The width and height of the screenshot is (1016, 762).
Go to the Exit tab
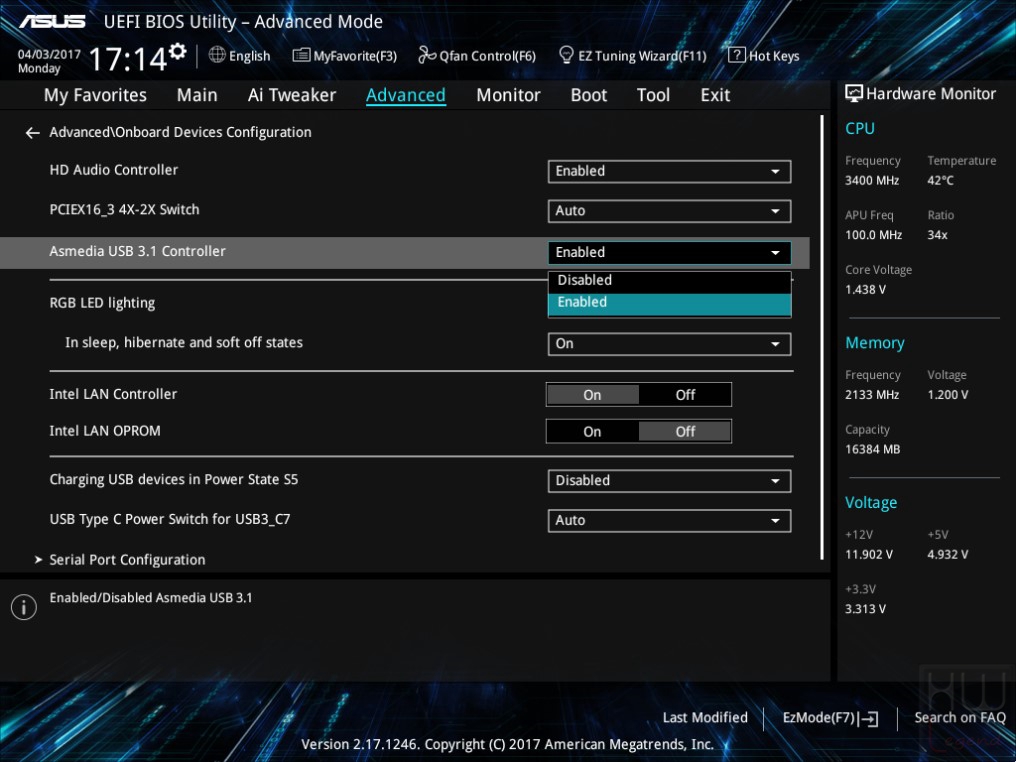click(715, 95)
